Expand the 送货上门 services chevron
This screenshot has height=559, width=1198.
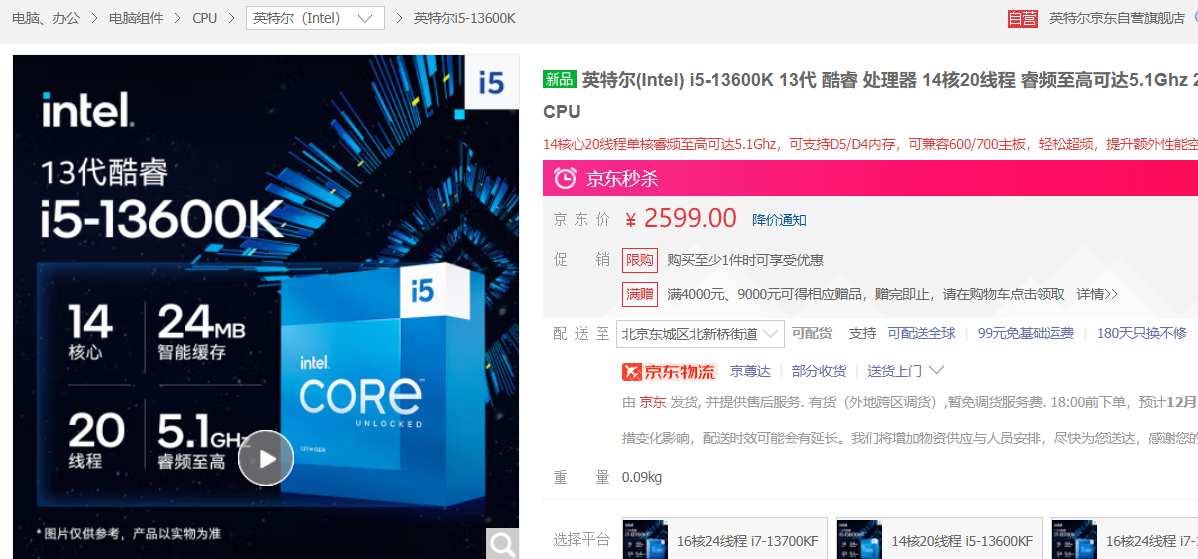[936, 371]
